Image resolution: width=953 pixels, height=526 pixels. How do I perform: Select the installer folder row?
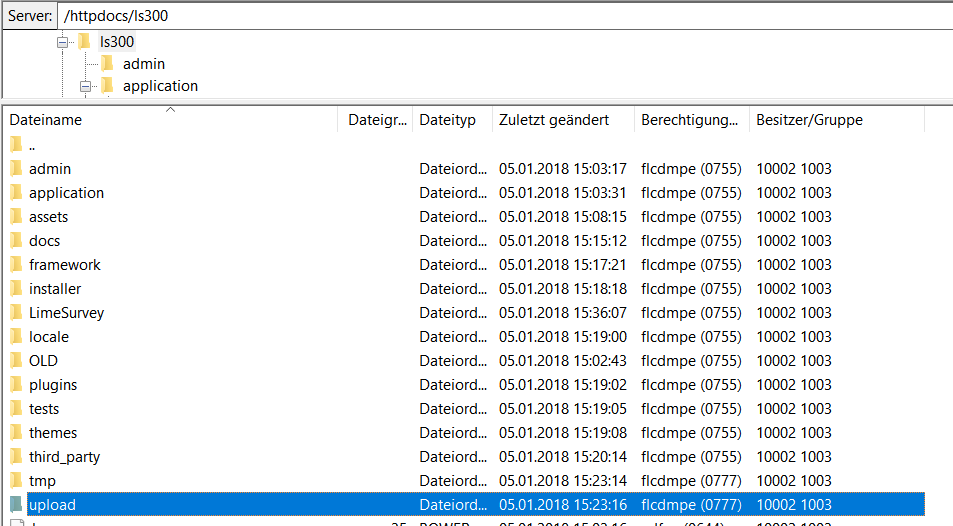pos(467,289)
